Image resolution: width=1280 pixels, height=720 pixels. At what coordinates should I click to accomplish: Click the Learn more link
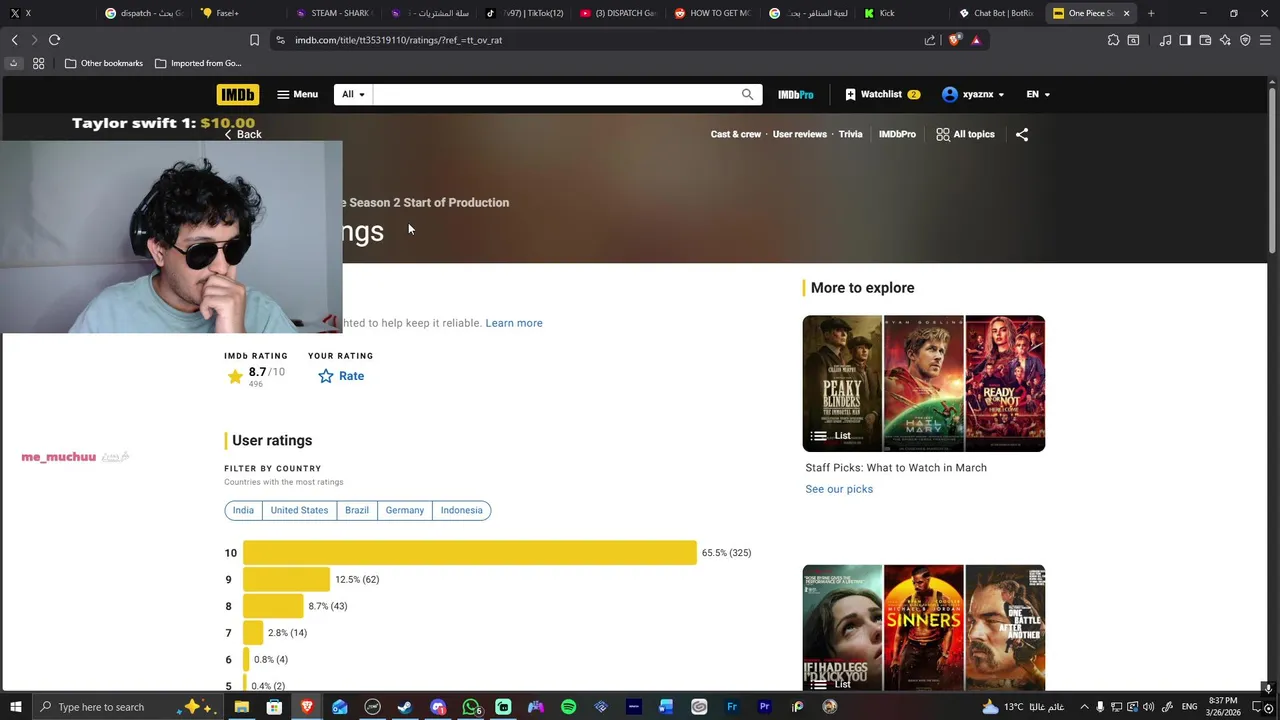514,323
